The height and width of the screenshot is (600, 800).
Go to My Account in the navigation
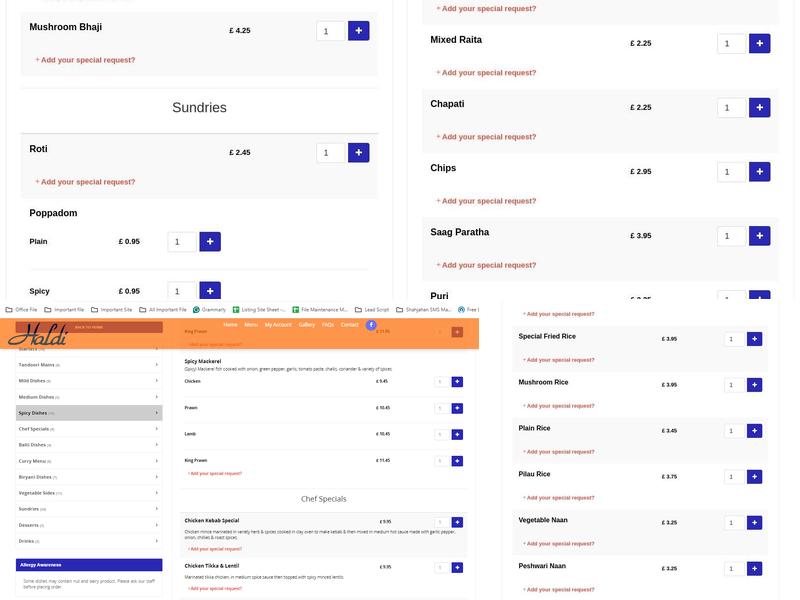[x=278, y=325]
